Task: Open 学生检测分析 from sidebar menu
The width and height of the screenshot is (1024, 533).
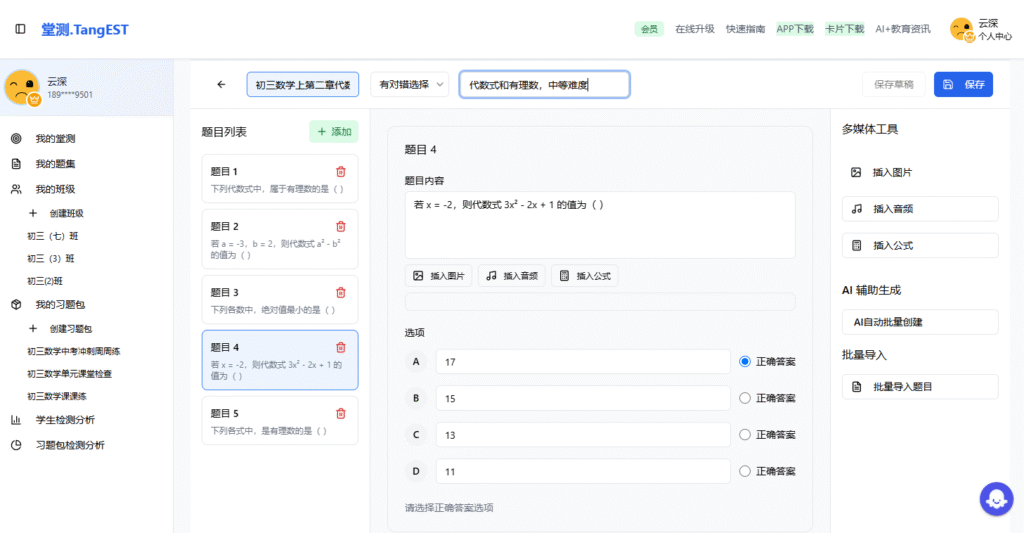Action: pyautogui.click(x=64, y=420)
